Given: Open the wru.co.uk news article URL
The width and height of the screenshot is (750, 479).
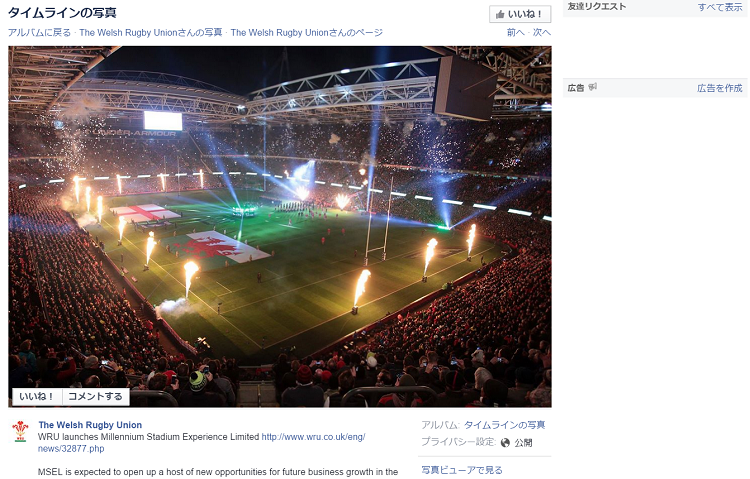Looking at the screenshot, I should 201,443.
